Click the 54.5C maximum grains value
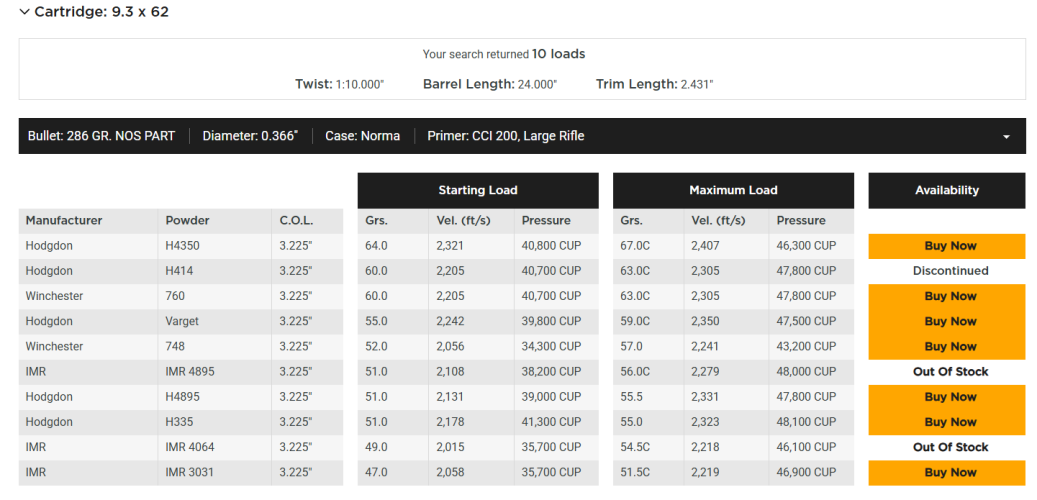 [x=636, y=447]
